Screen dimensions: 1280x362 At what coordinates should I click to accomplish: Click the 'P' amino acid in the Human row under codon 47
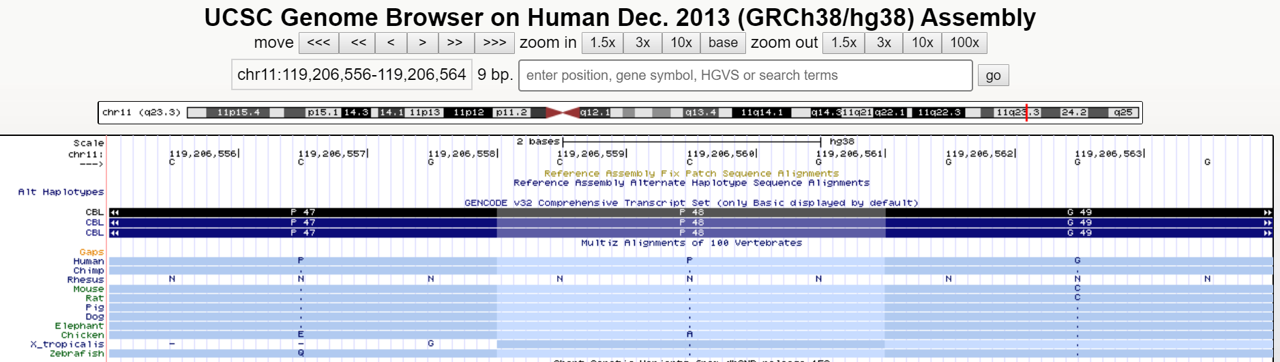tap(300, 261)
